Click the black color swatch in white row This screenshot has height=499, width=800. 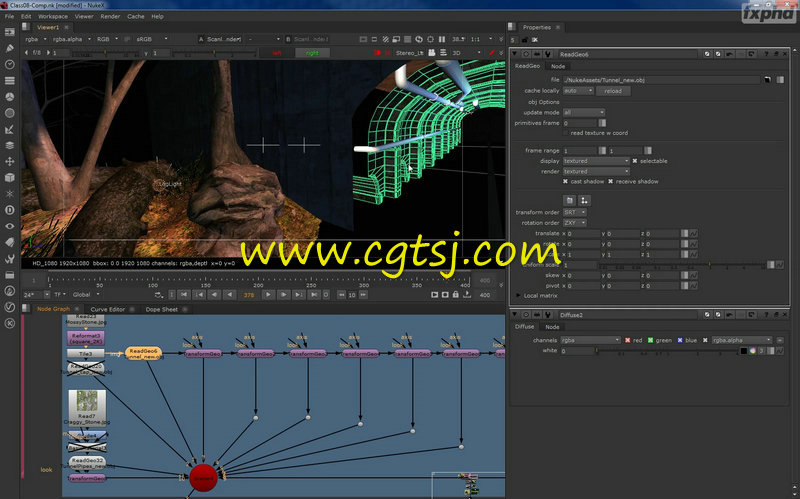(744, 351)
